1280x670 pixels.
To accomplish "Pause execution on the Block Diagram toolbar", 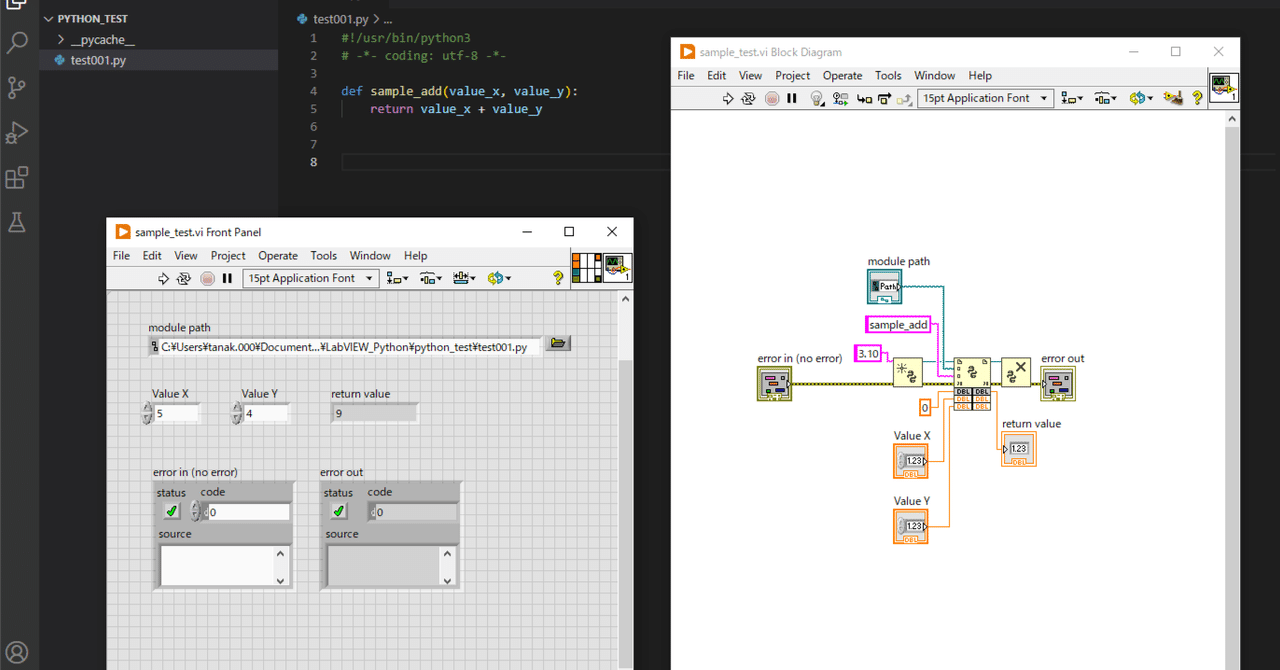I will pyautogui.click(x=792, y=98).
